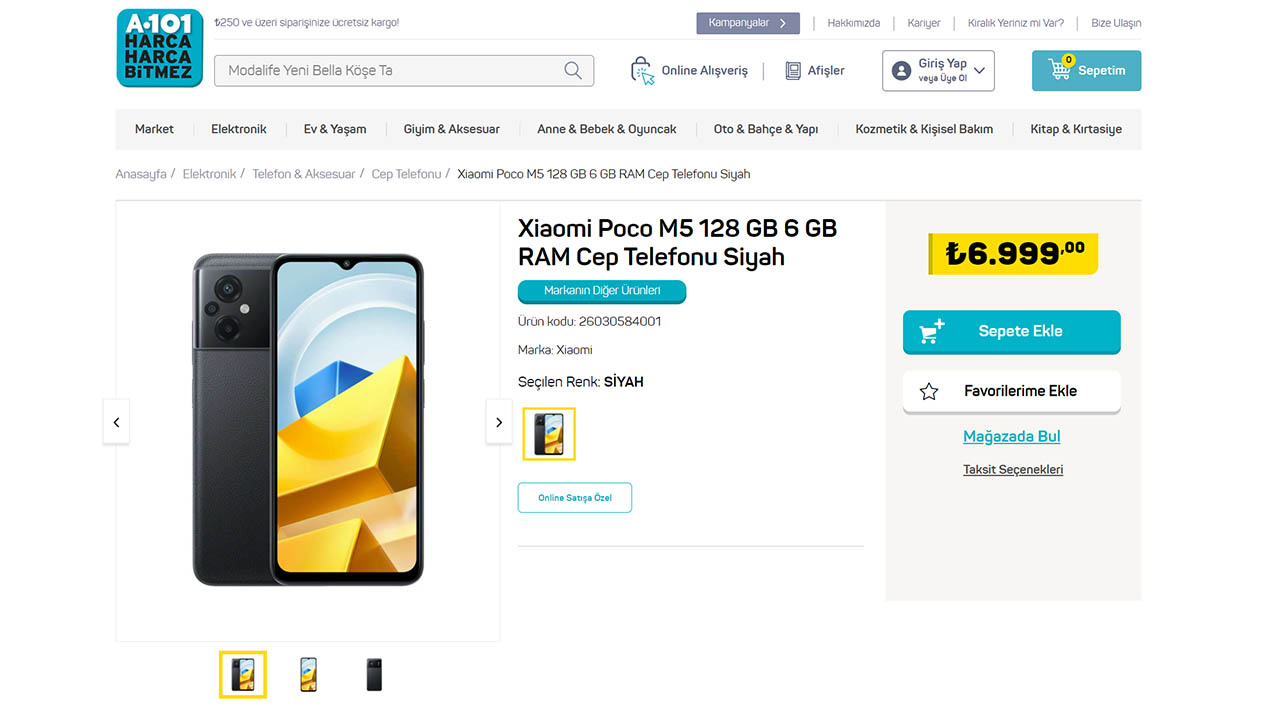Viewport: 1280px width, 720px height.
Task: Select the back-view phone thumbnail
Action: pyautogui.click(x=373, y=674)
